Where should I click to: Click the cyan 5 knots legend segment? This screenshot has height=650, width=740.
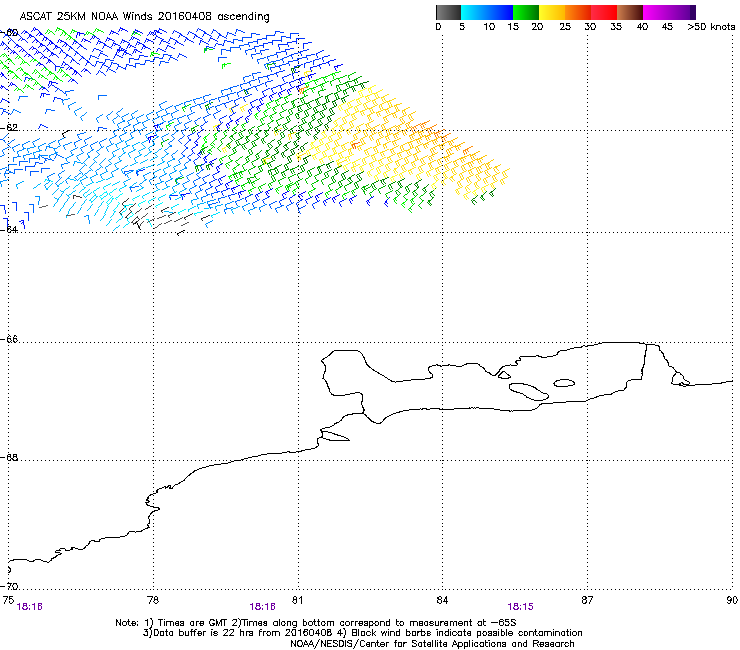[473, 12]
